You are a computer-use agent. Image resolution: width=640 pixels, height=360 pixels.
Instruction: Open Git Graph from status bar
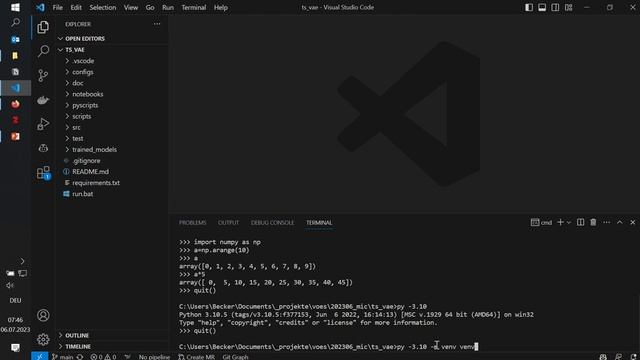point(236,357)
